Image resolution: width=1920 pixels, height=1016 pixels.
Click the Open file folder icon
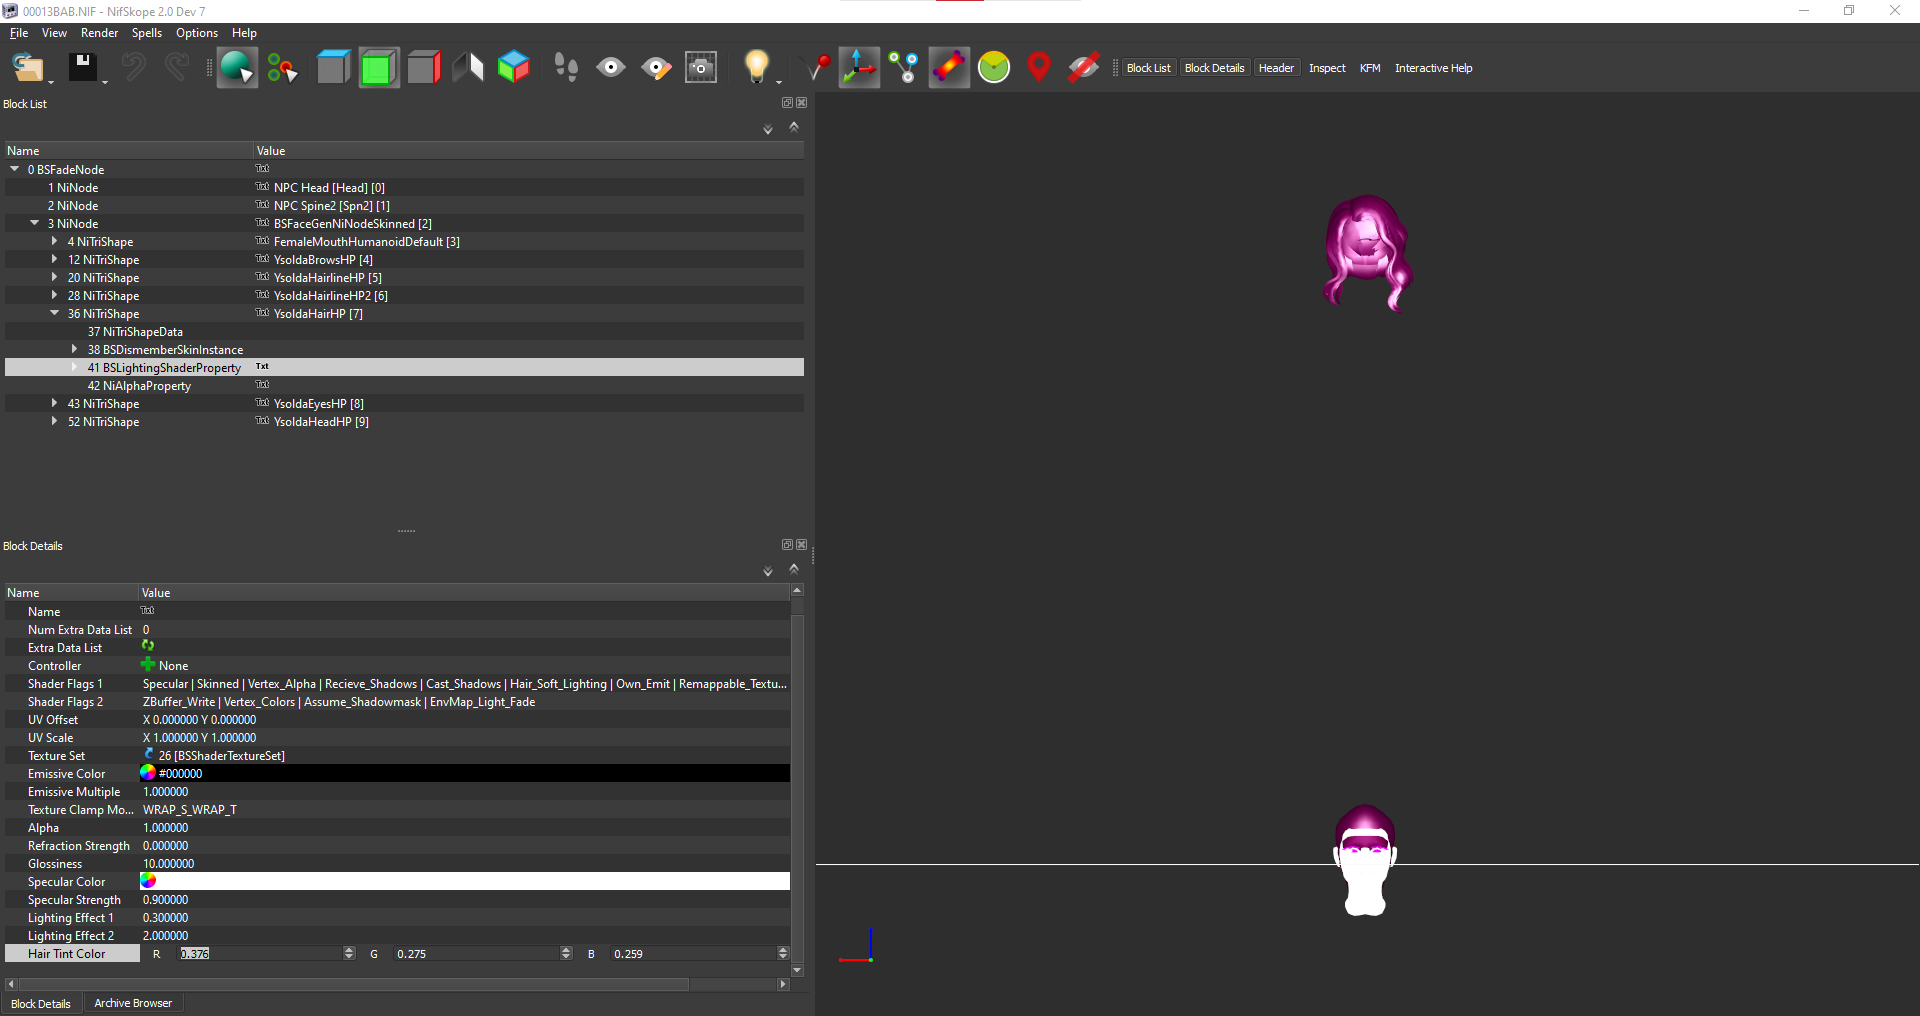28,67
